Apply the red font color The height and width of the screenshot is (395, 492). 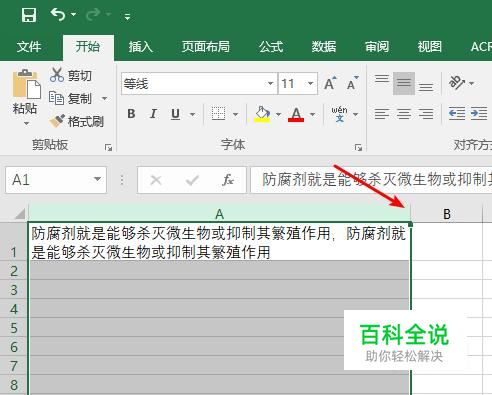pos(296,114)
